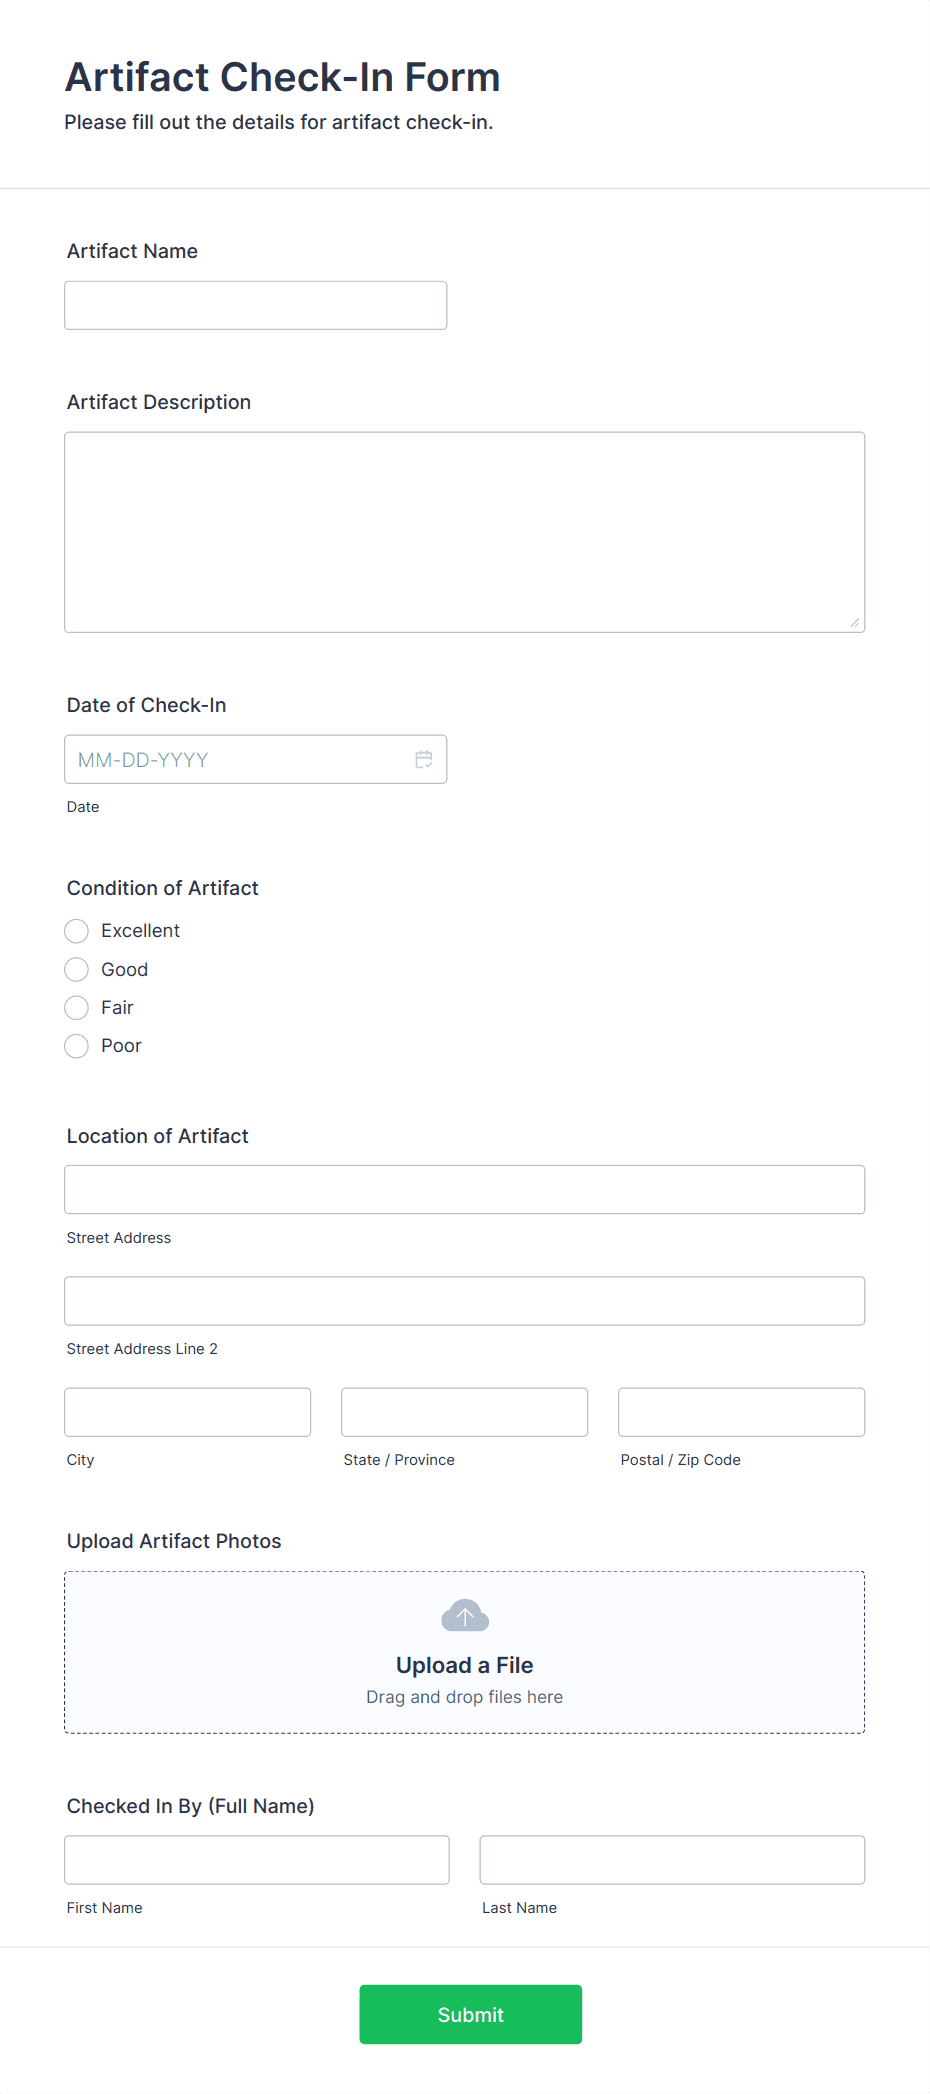Click the cloud upload icon
This screenshot has width=930, height=2094.
click(465, 1615)
